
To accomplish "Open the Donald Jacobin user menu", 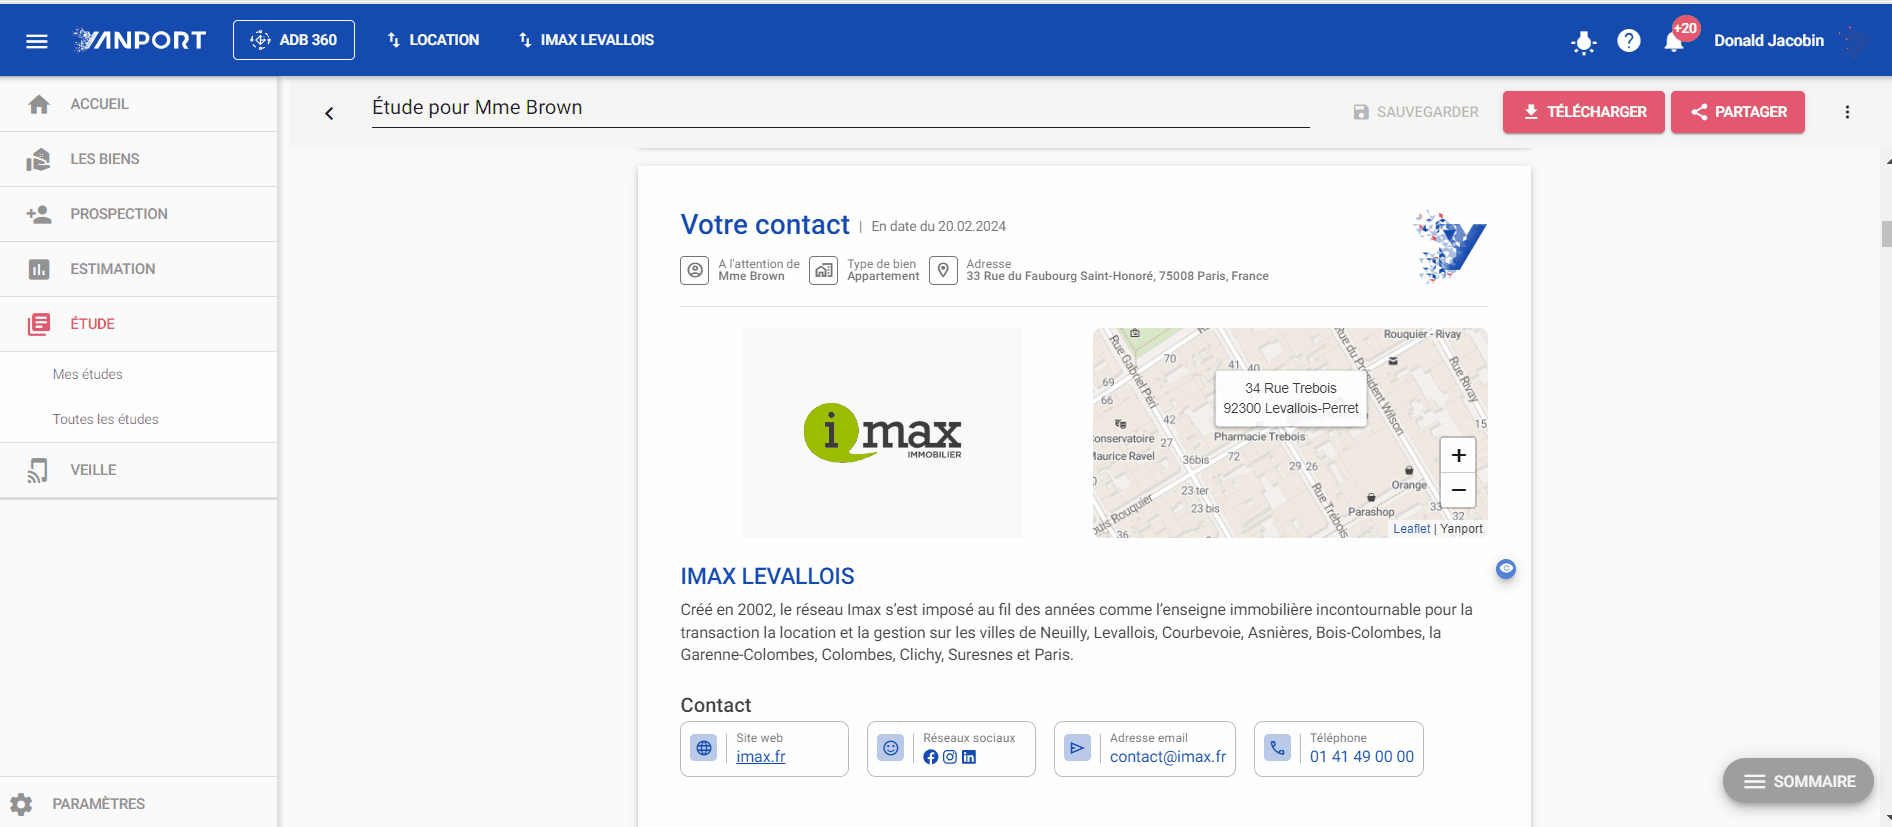I will point(1769,41).
